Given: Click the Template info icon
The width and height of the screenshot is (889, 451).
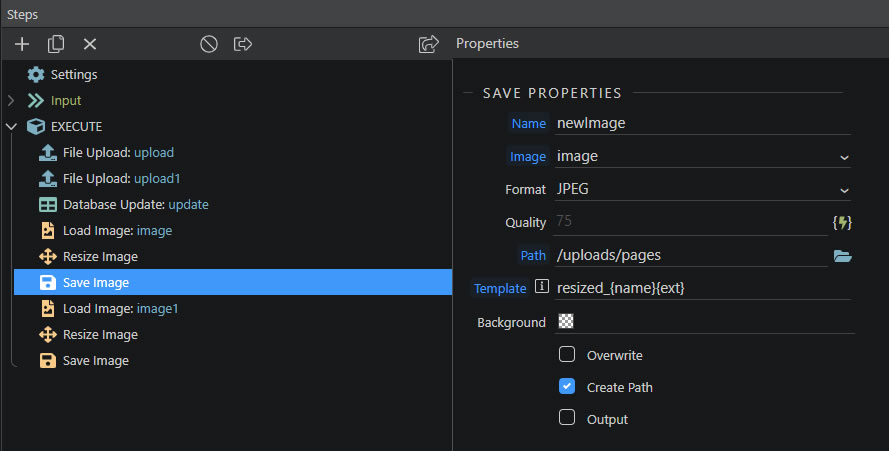Looking at the screenshot, I should click(541, 286).
